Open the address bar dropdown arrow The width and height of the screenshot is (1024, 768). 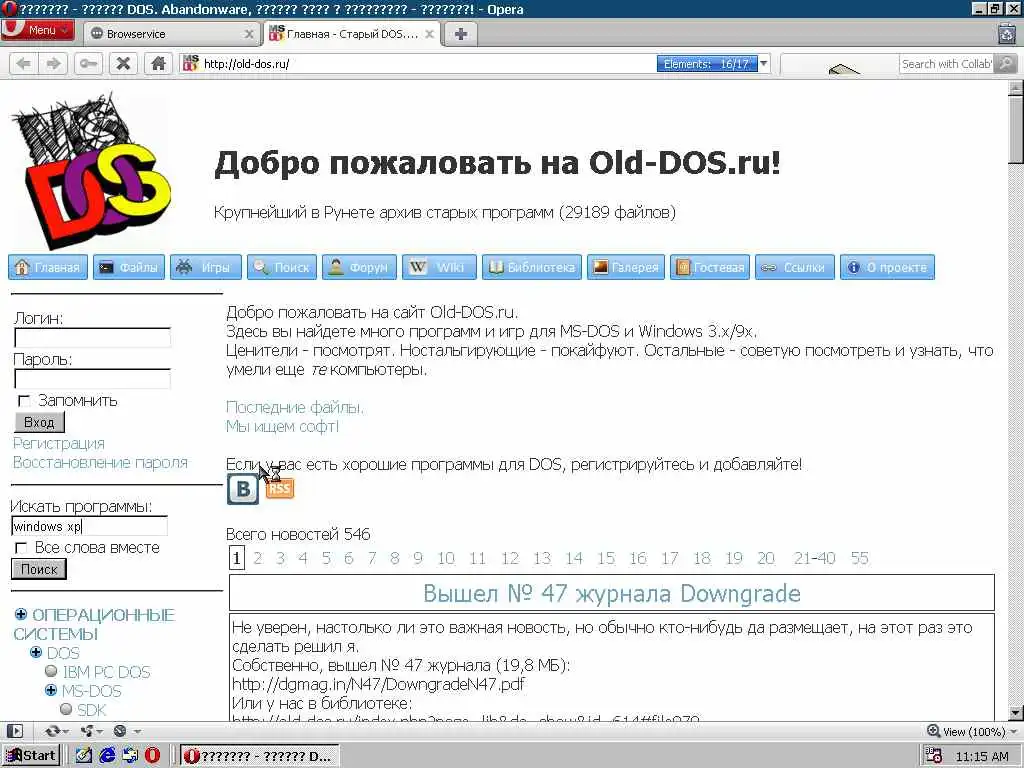point(763,63)
